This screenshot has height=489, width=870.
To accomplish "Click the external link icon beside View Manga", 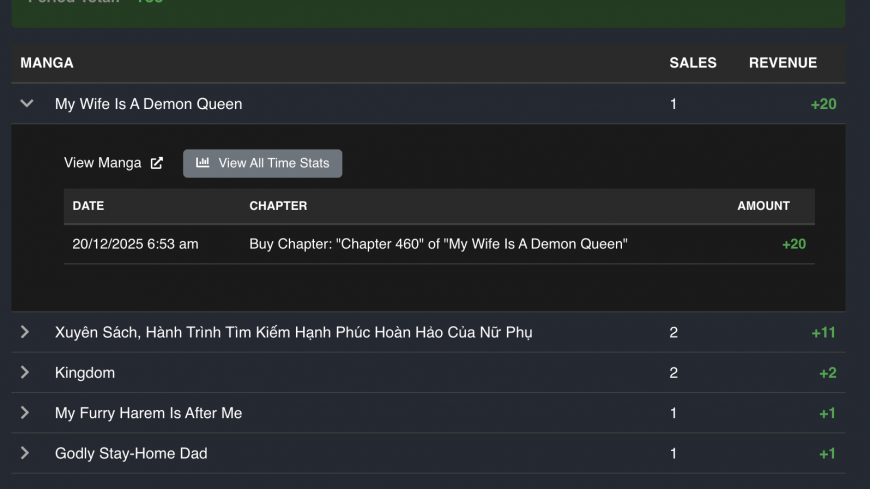I will click(x=157, y=163).
